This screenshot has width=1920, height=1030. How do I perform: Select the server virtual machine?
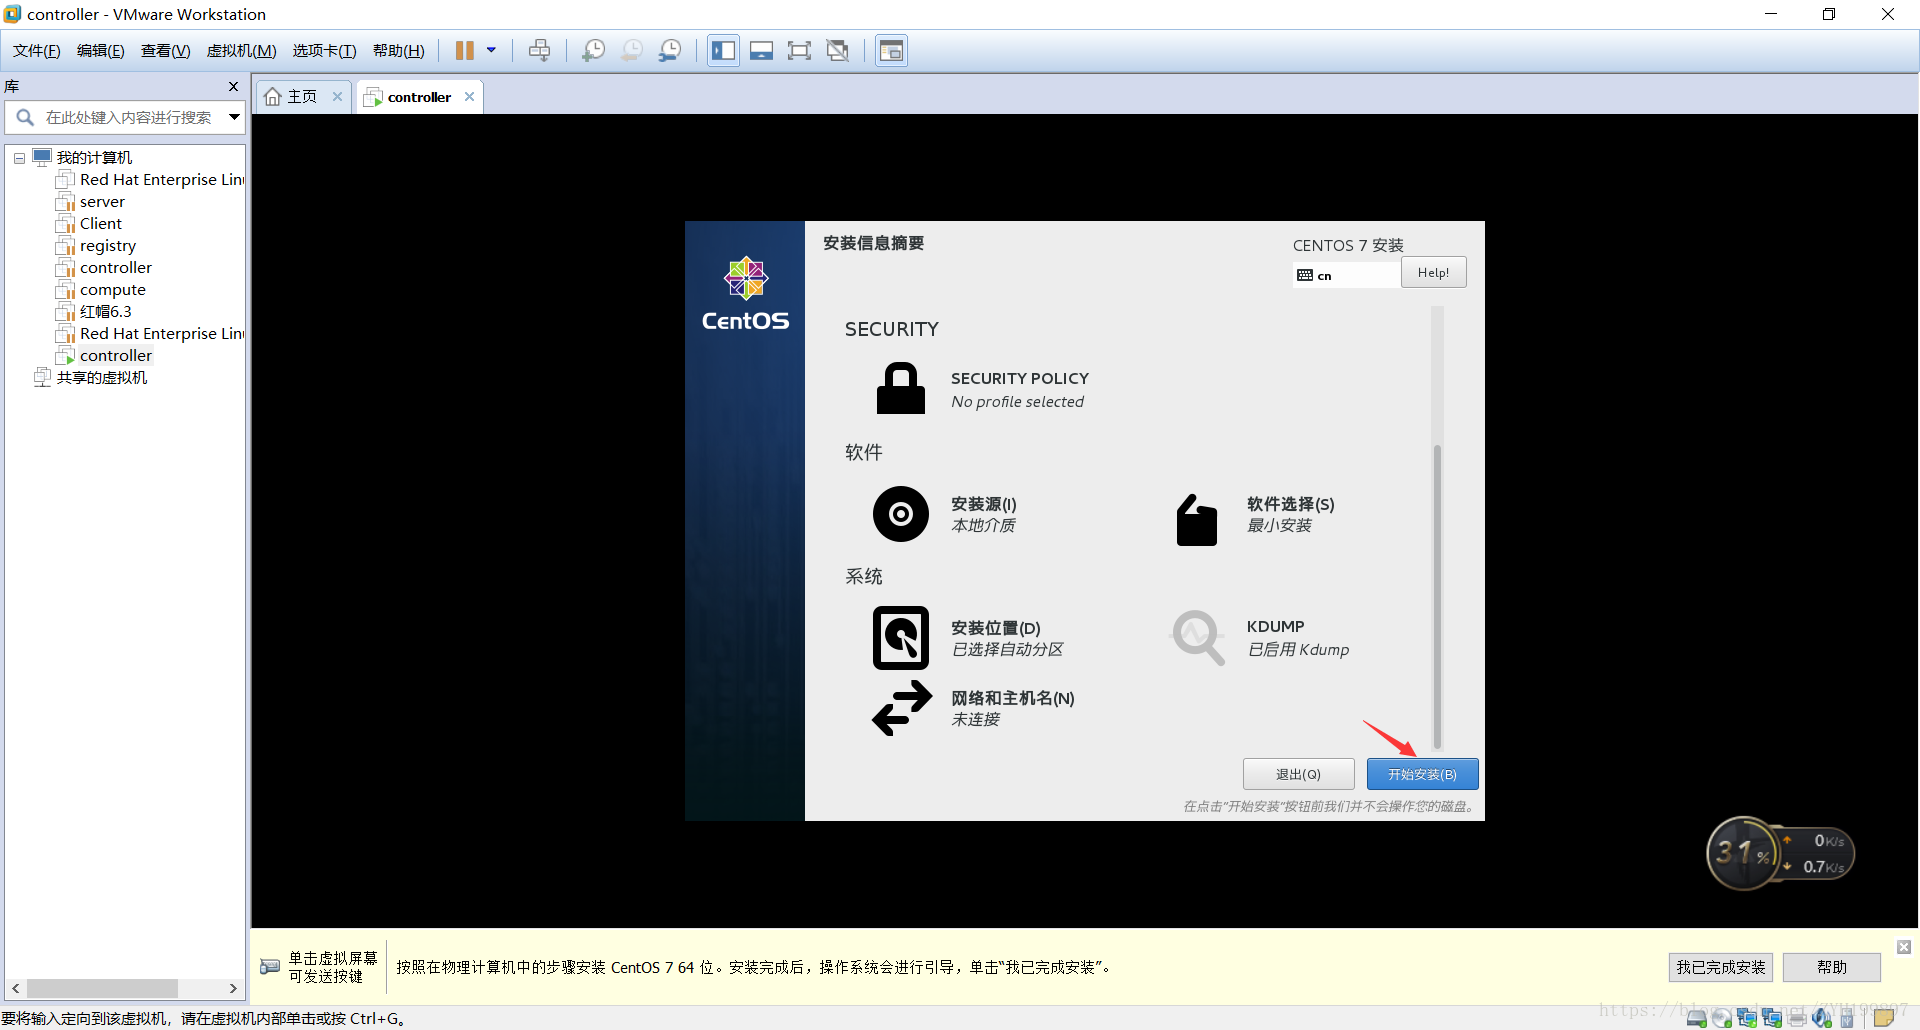pos(102,202)
